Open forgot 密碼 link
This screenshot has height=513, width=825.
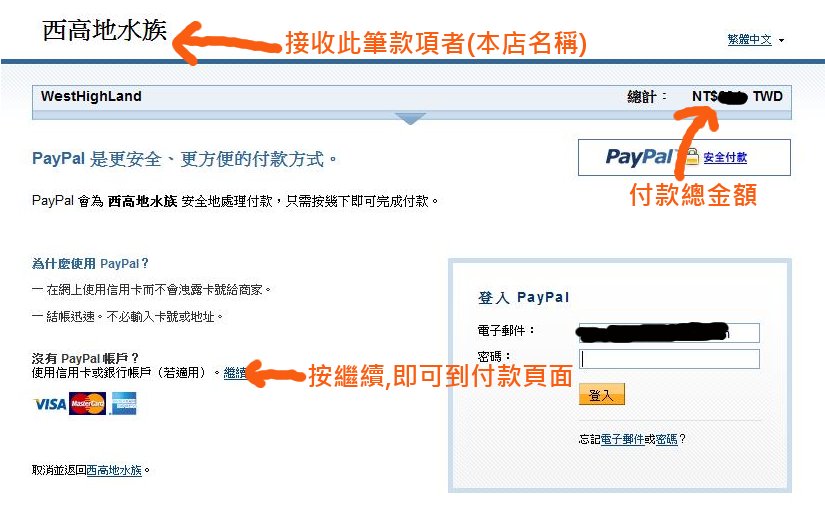click(x=666, y=439)
